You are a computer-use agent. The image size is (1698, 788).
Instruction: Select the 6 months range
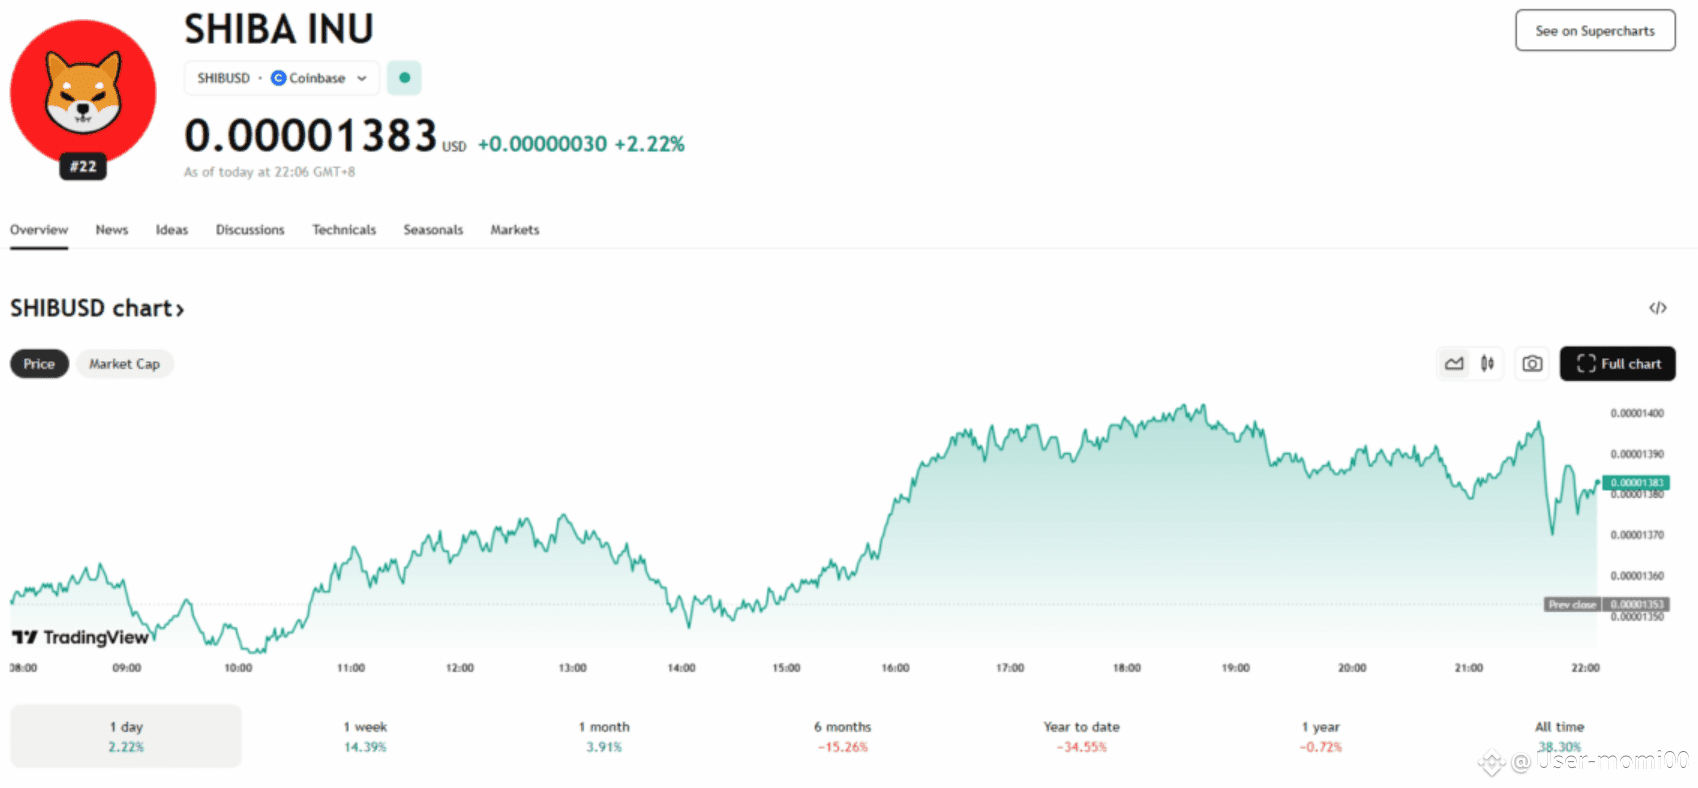(x=843, y=736)
